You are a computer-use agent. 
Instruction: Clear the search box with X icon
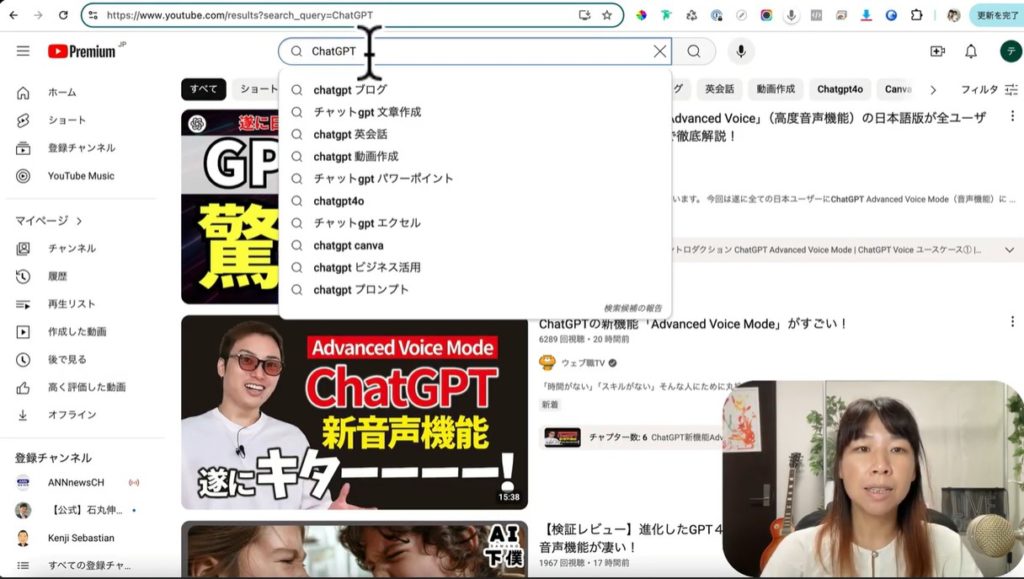[x=659, y=51]
